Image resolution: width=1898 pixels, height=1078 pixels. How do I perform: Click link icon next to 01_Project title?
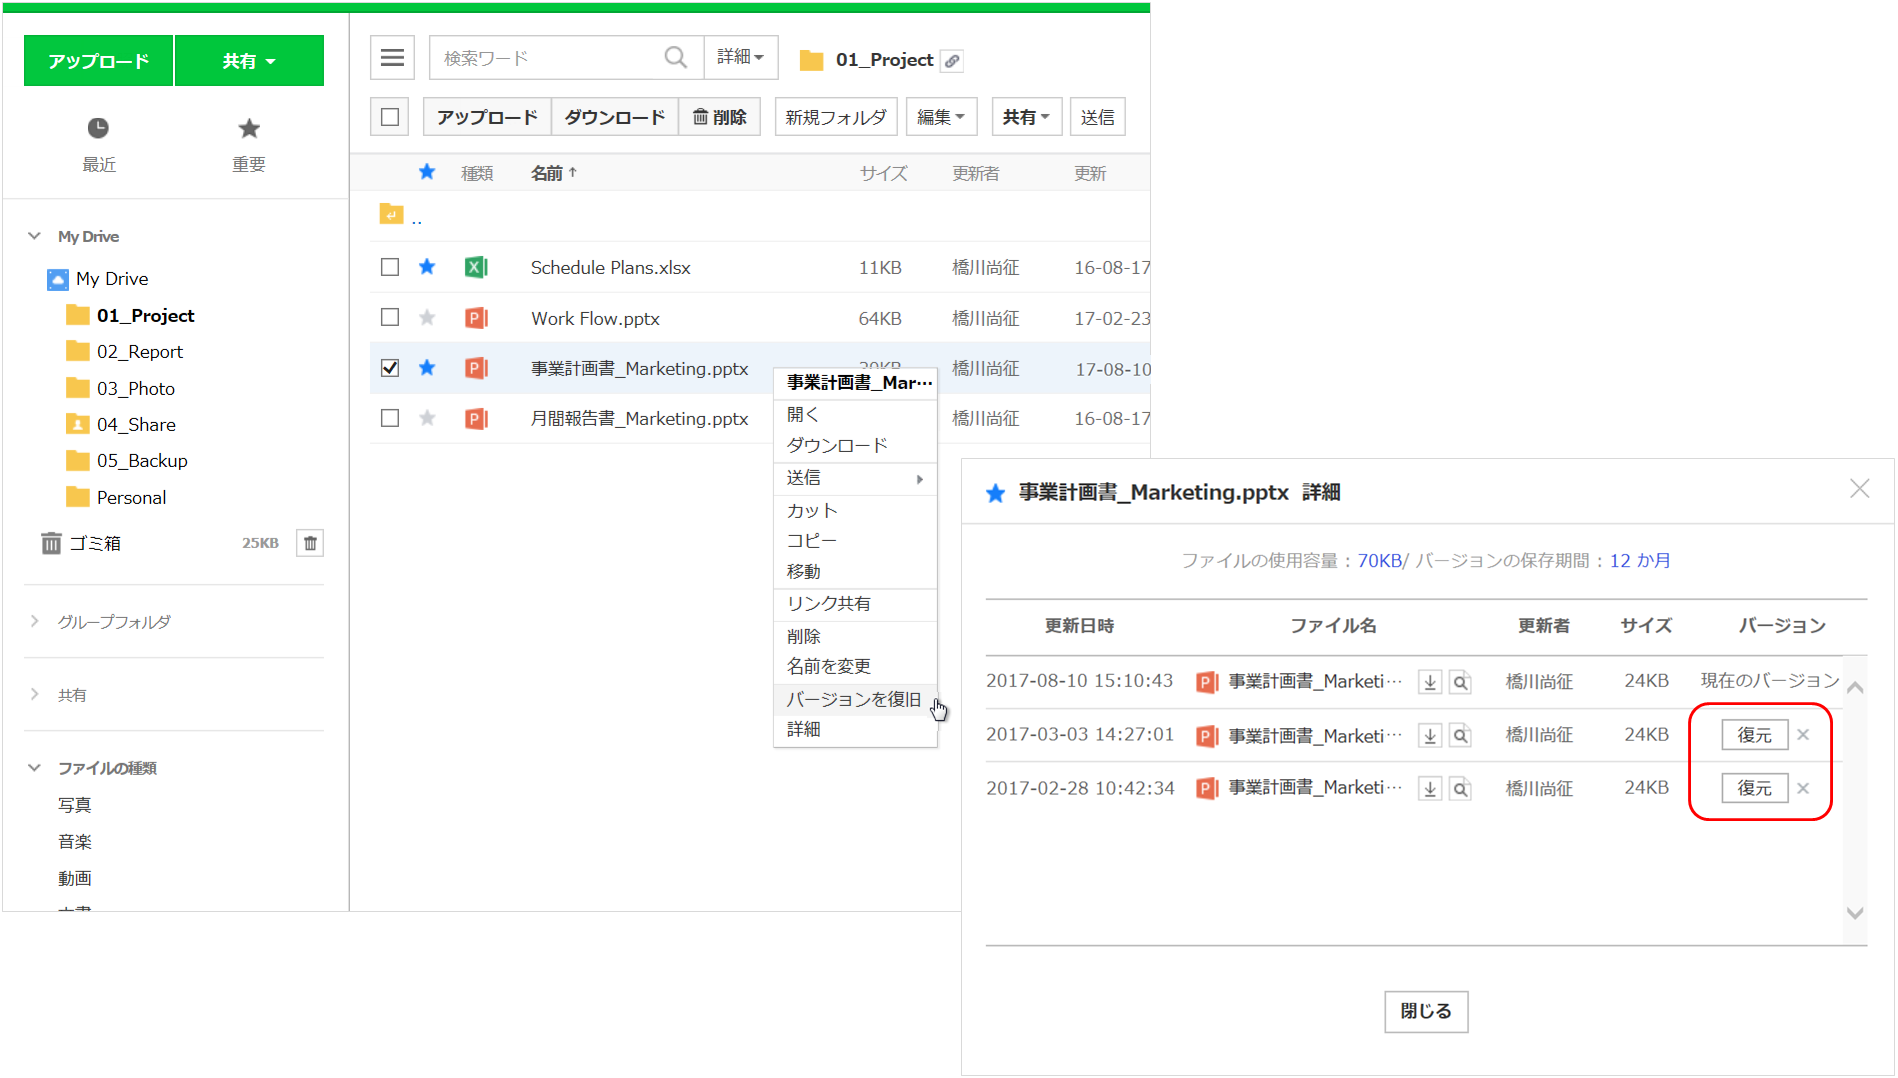[x=953, y=61]
